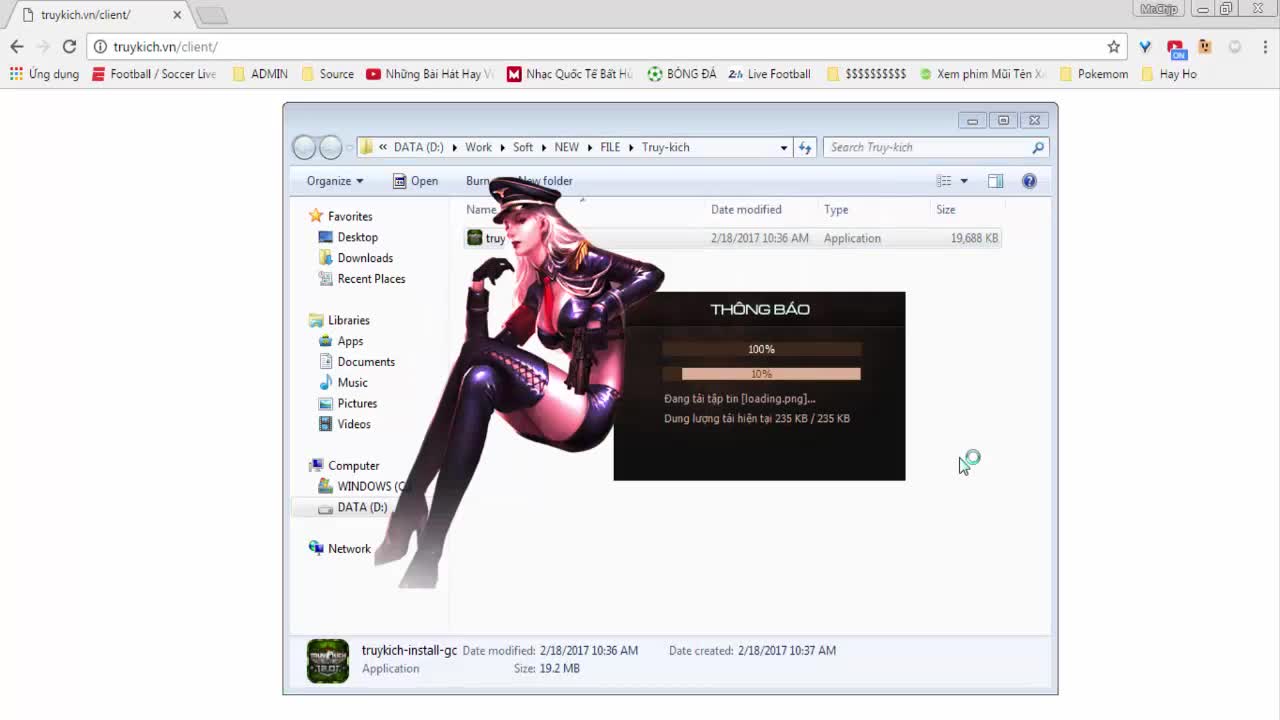Screen dimensions: 1280x720
Task: Click the orange face extension icon
Action: pos(1205,47)
